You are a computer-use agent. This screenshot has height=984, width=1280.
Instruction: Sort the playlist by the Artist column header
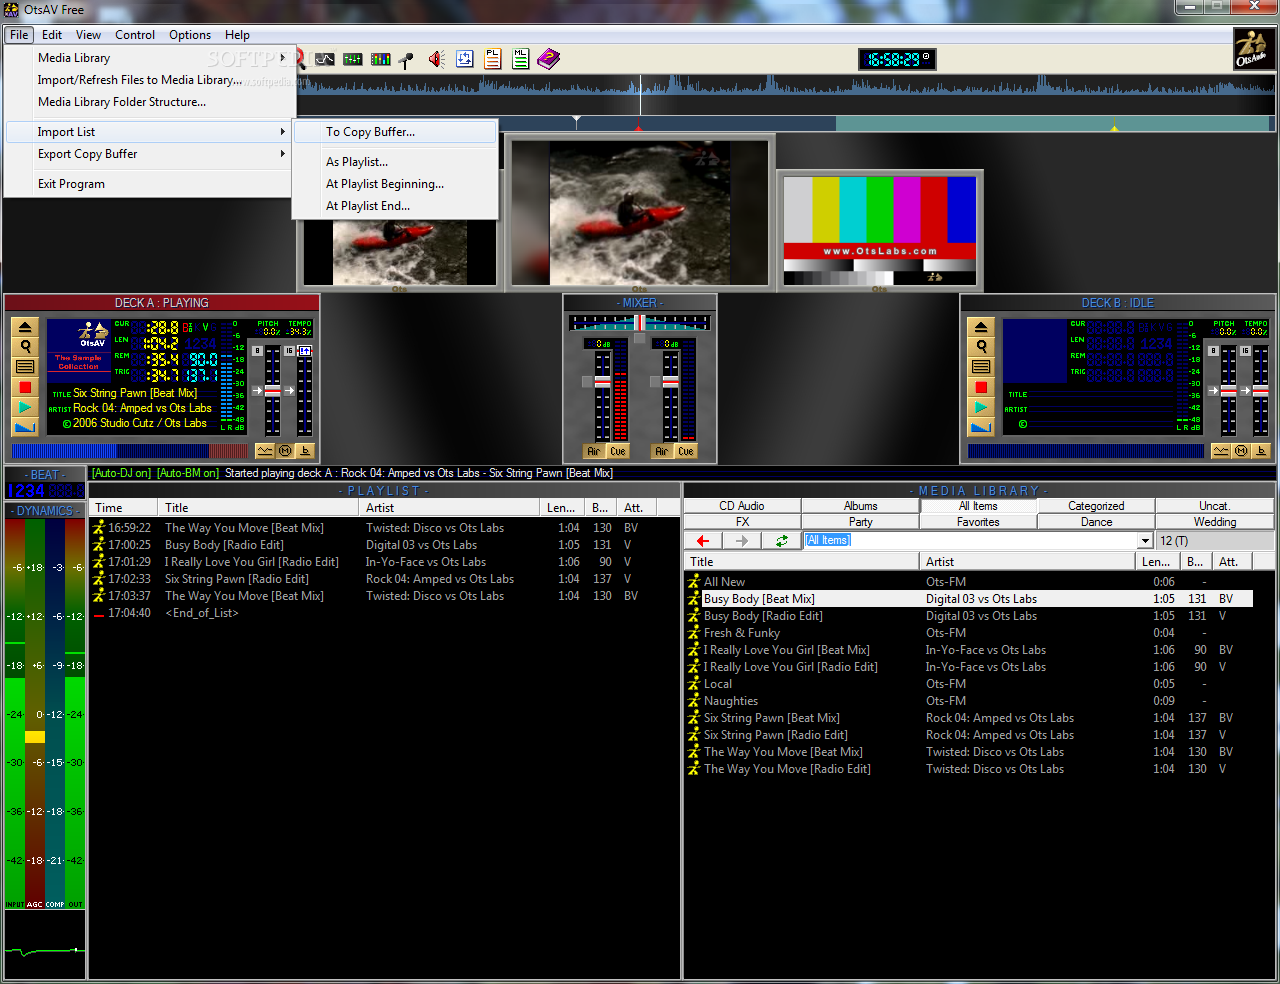(450, 508)
